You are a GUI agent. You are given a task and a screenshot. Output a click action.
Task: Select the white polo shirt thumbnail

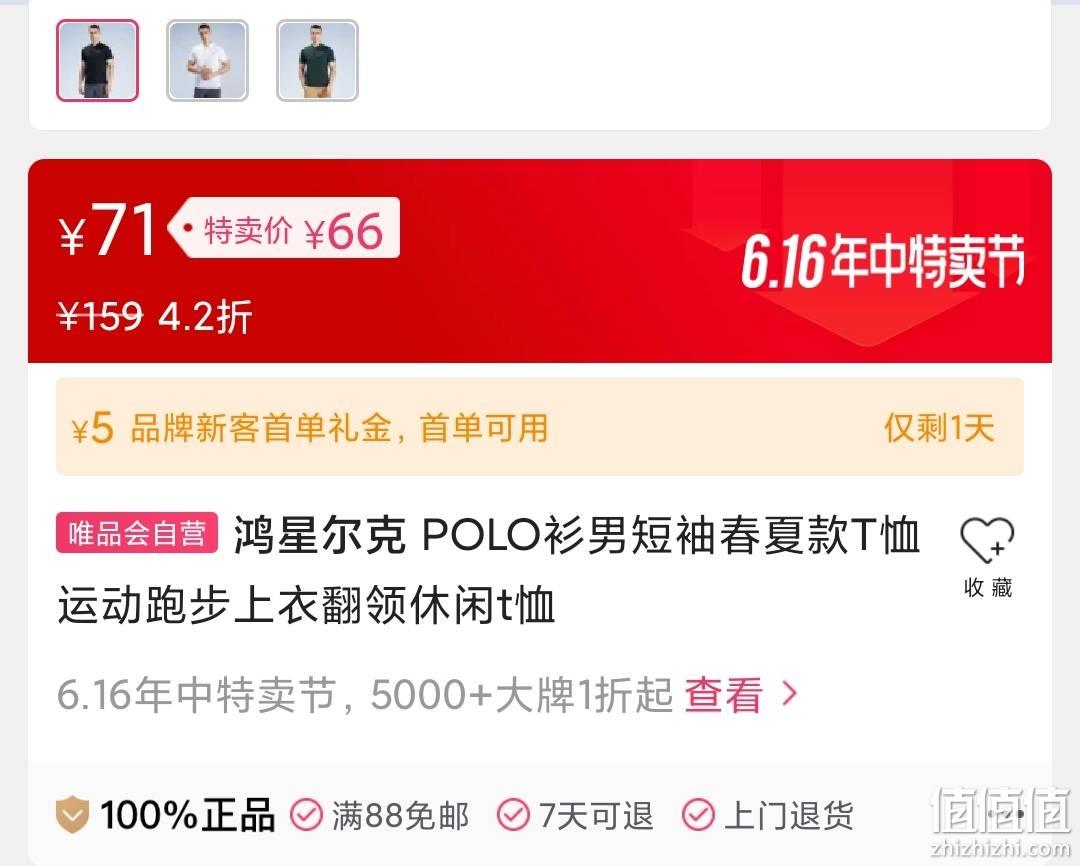click(x=207, y=61)
